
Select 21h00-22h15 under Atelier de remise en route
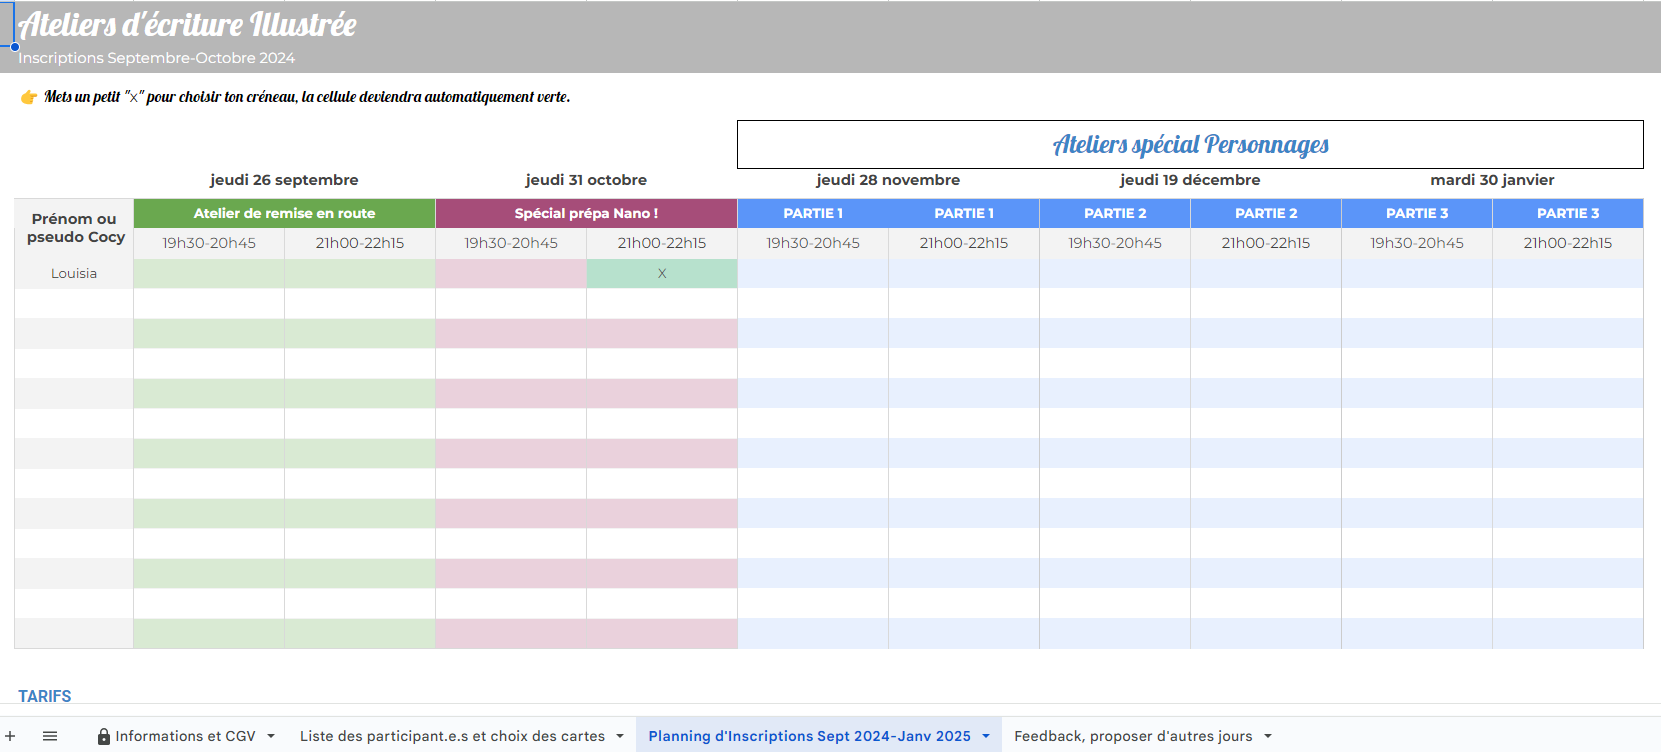pos(360,243)
